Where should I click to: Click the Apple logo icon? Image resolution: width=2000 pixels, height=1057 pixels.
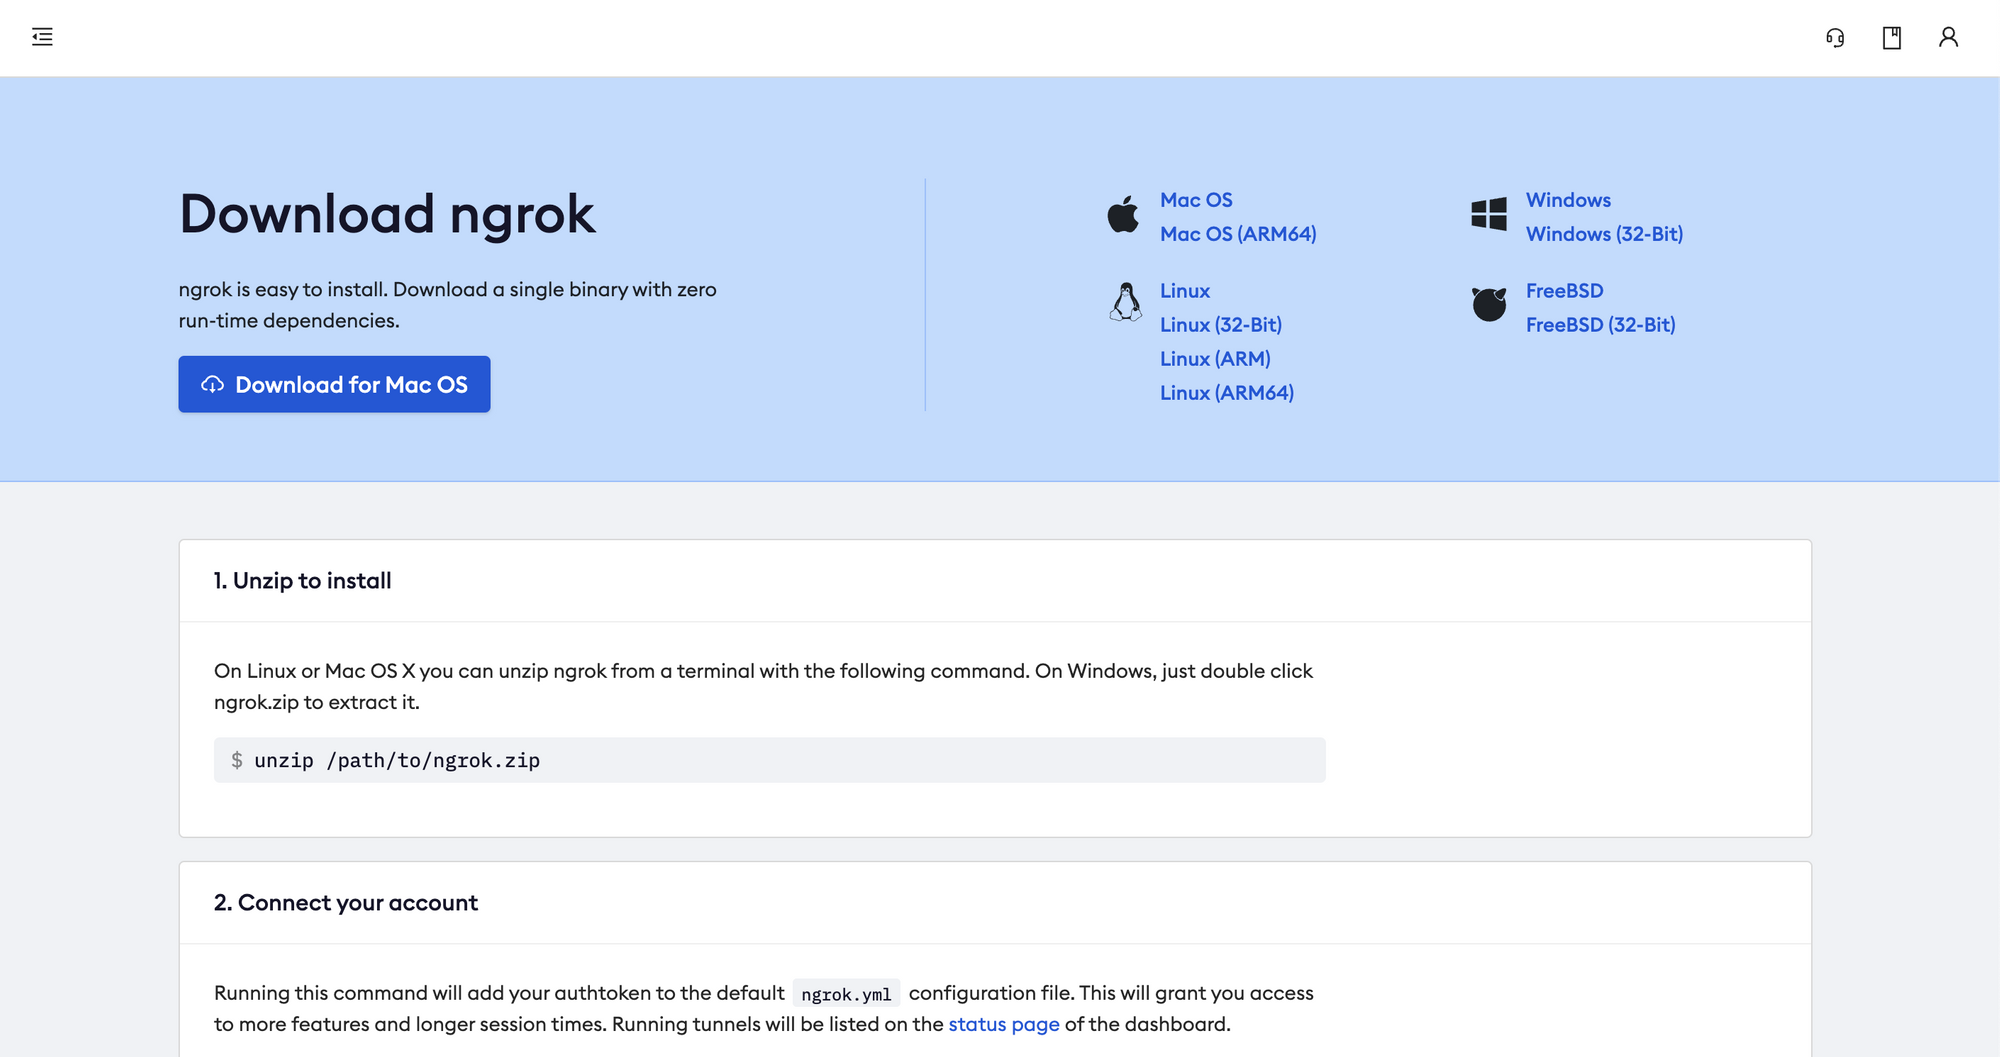[x=1123, y=214]
